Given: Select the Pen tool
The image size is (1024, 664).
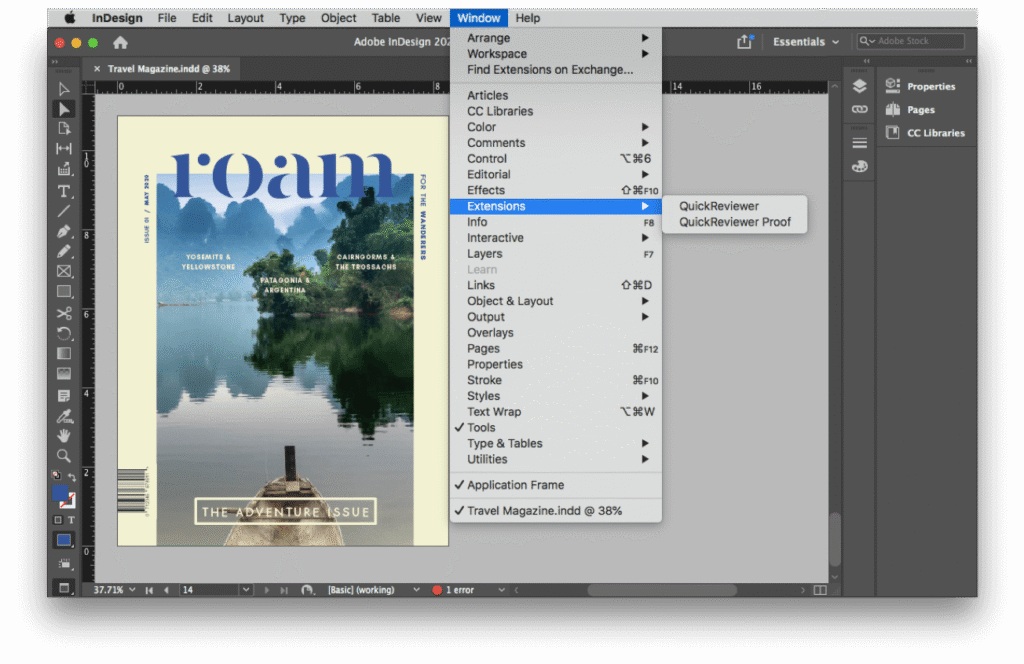Looking at the screenshot, I should 64,231.
